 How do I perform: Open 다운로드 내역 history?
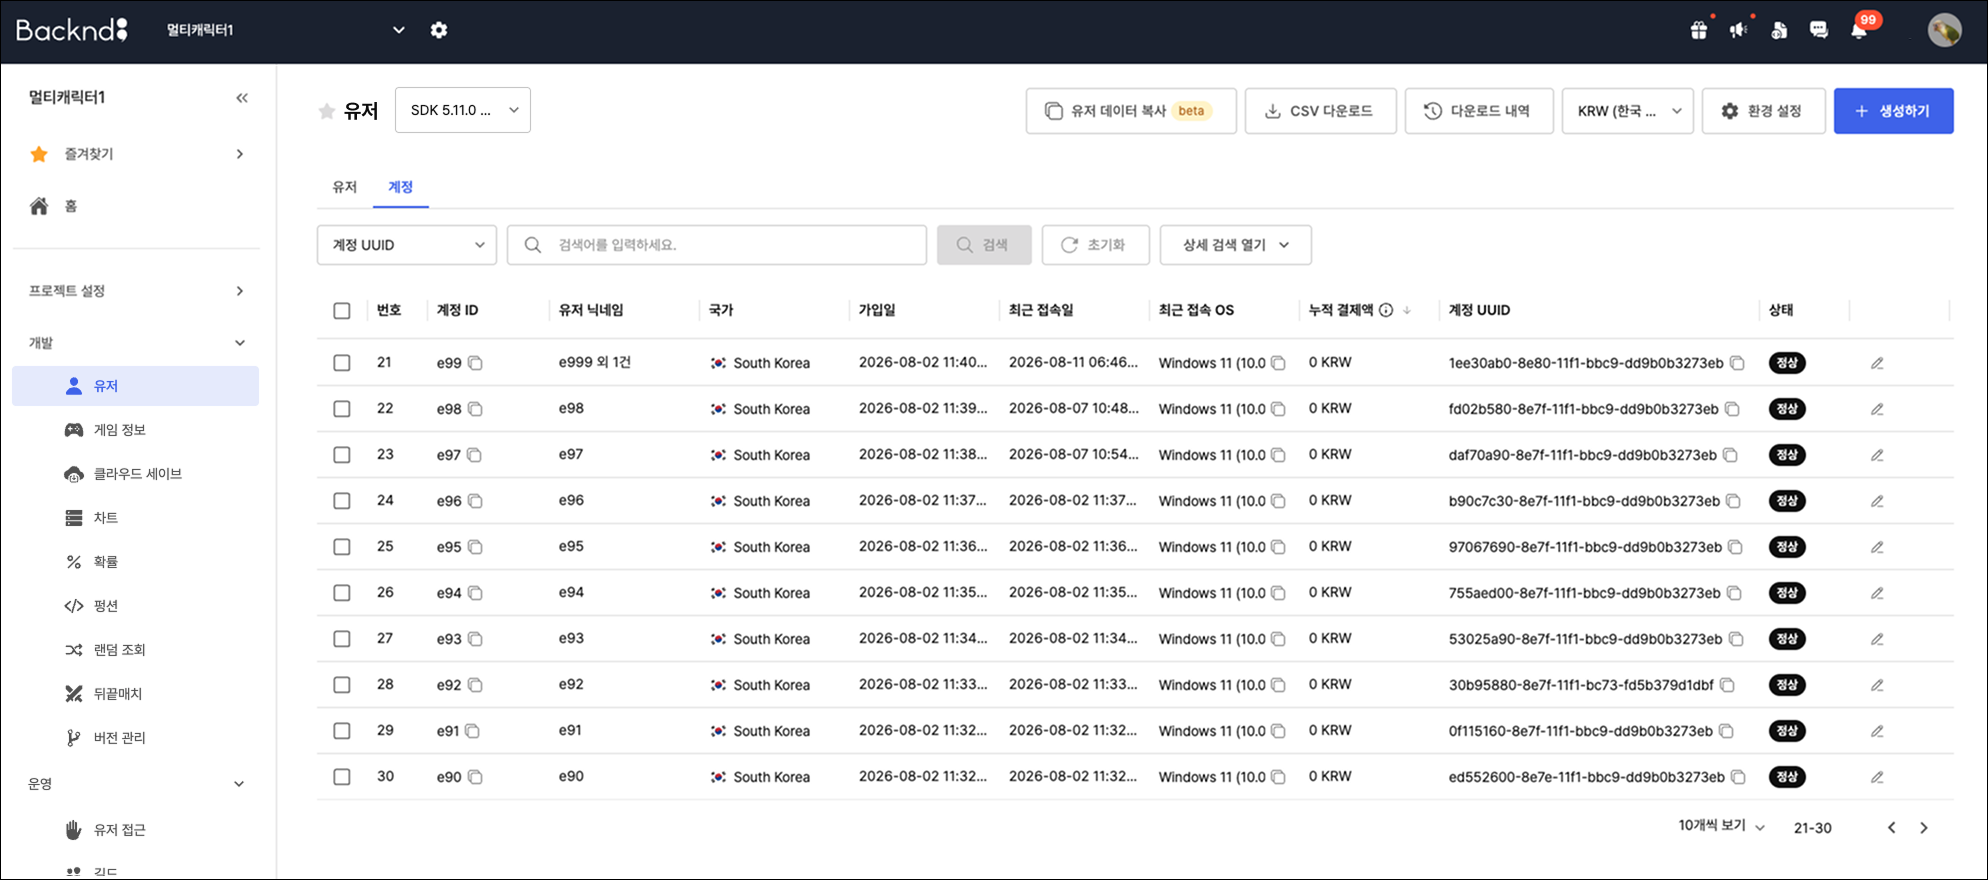[1479, 111]
